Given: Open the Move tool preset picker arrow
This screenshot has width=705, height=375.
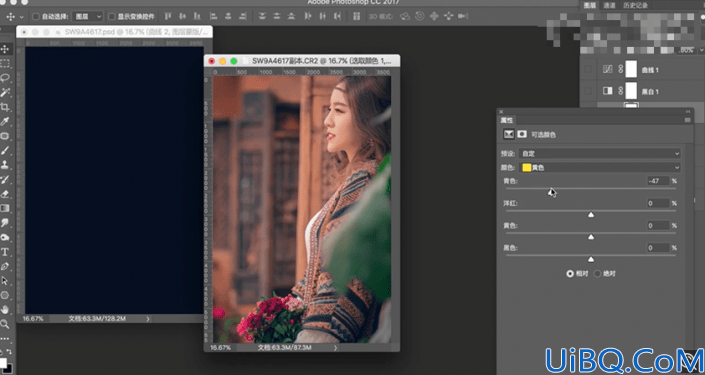Looking at the screenshot, I should click(x=21, y=17).
